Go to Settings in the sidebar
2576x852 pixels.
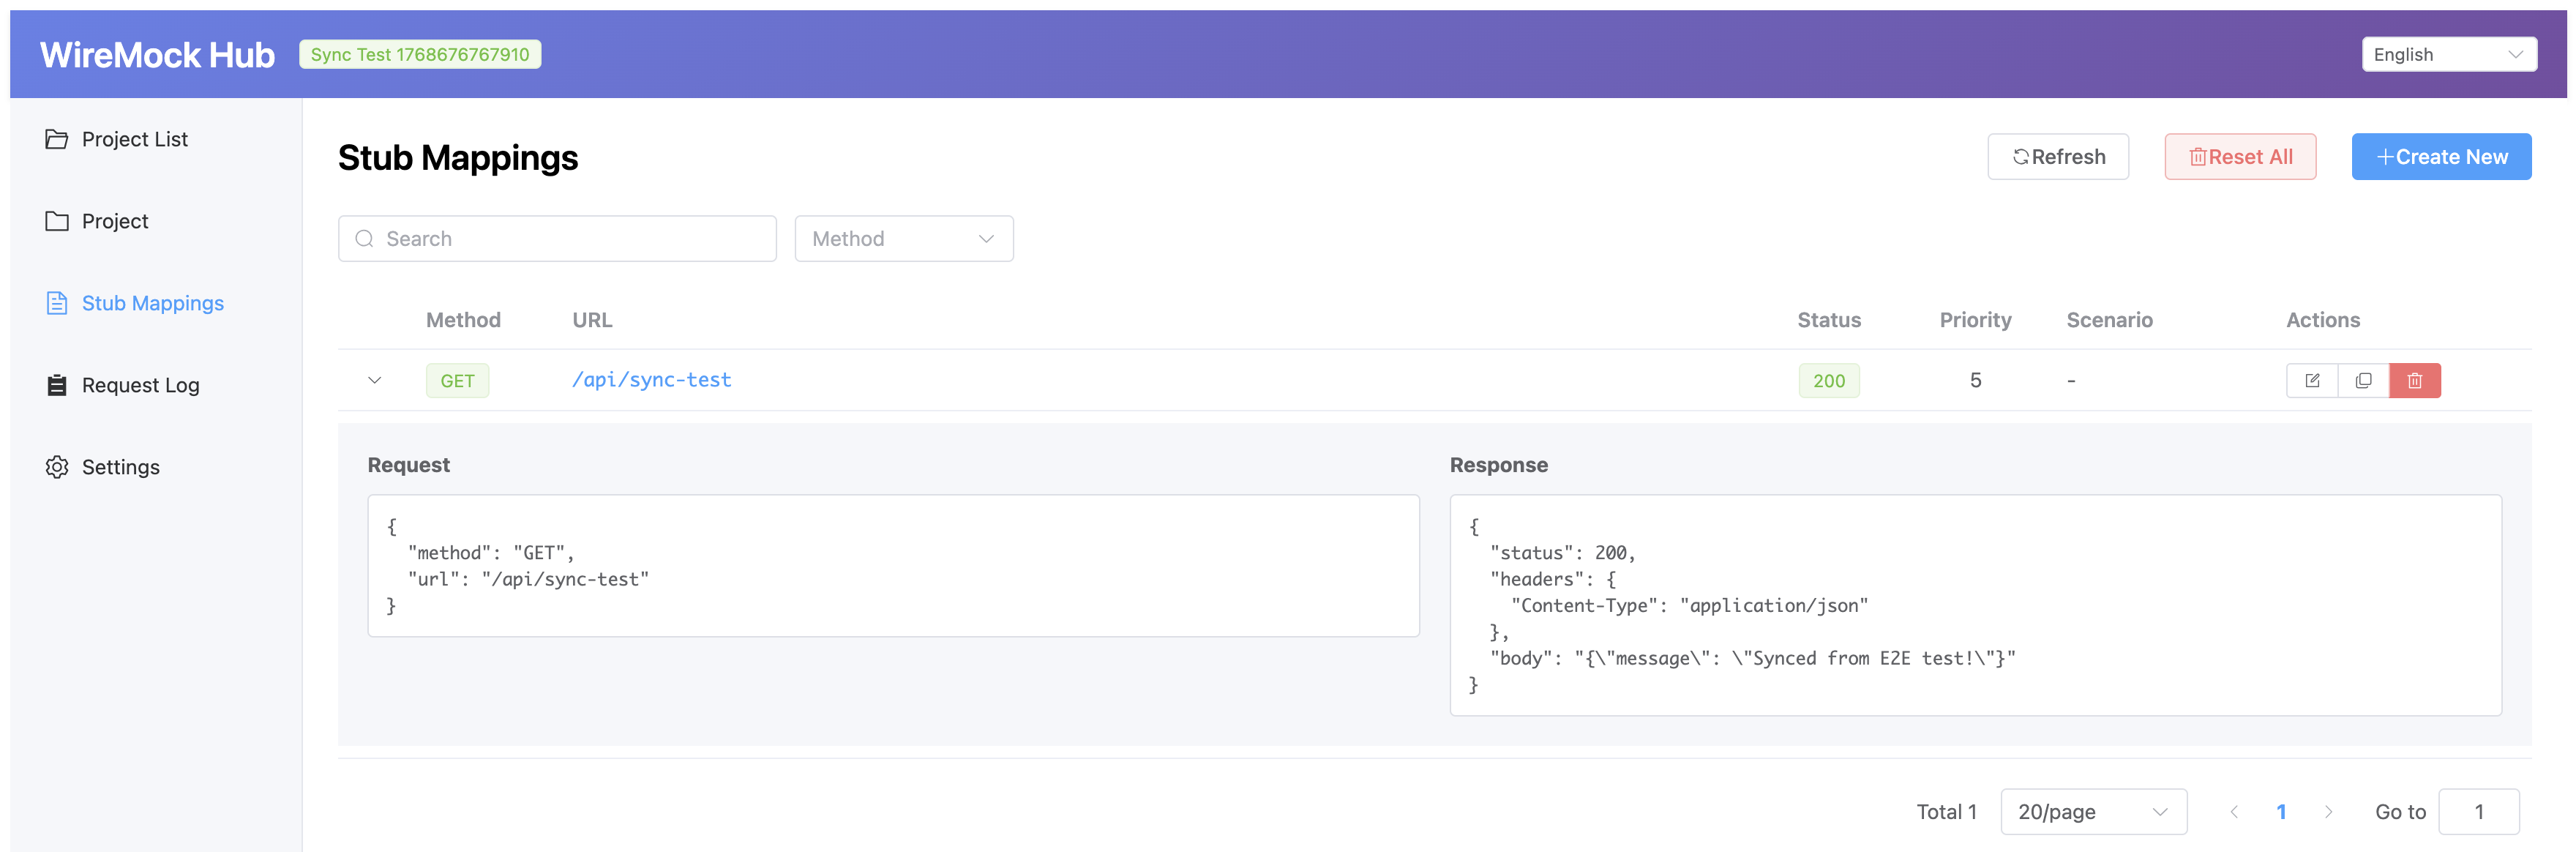[120, 467]
